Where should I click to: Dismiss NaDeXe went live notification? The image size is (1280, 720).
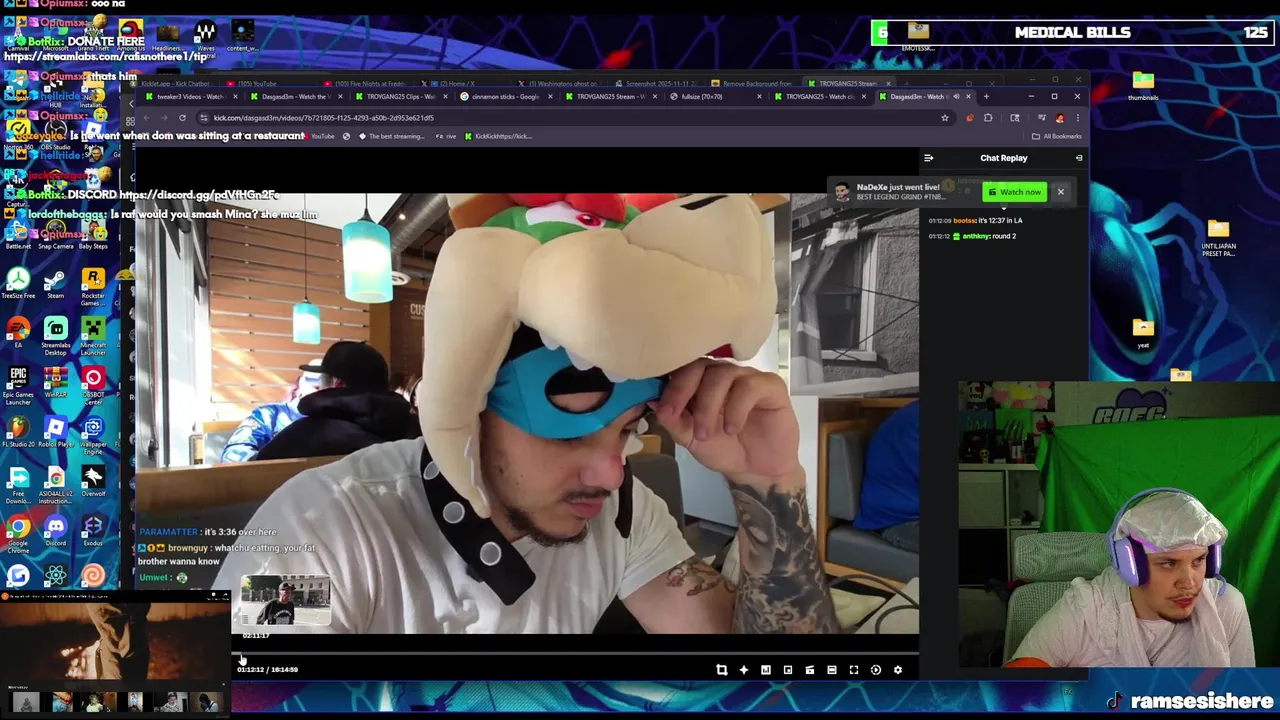point(1060,192)
